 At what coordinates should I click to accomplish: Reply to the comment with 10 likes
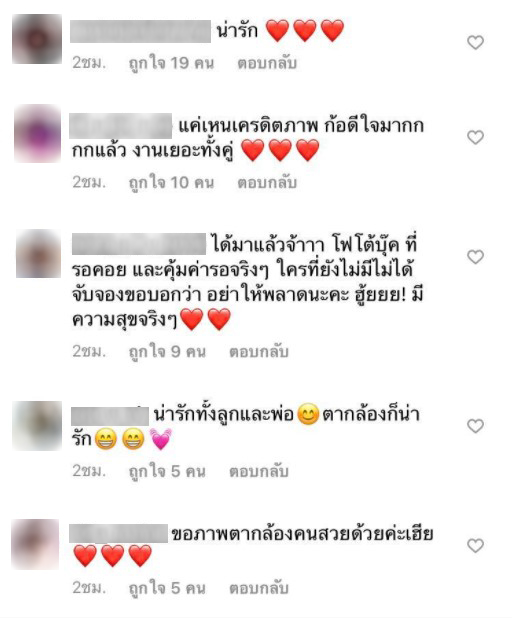[267, 183]
